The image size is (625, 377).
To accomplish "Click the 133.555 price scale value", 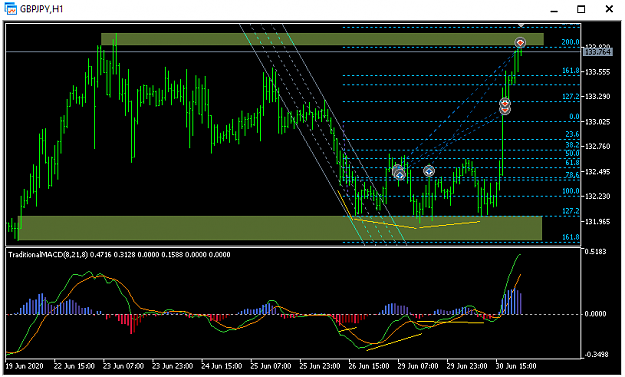I will [597, 72].
